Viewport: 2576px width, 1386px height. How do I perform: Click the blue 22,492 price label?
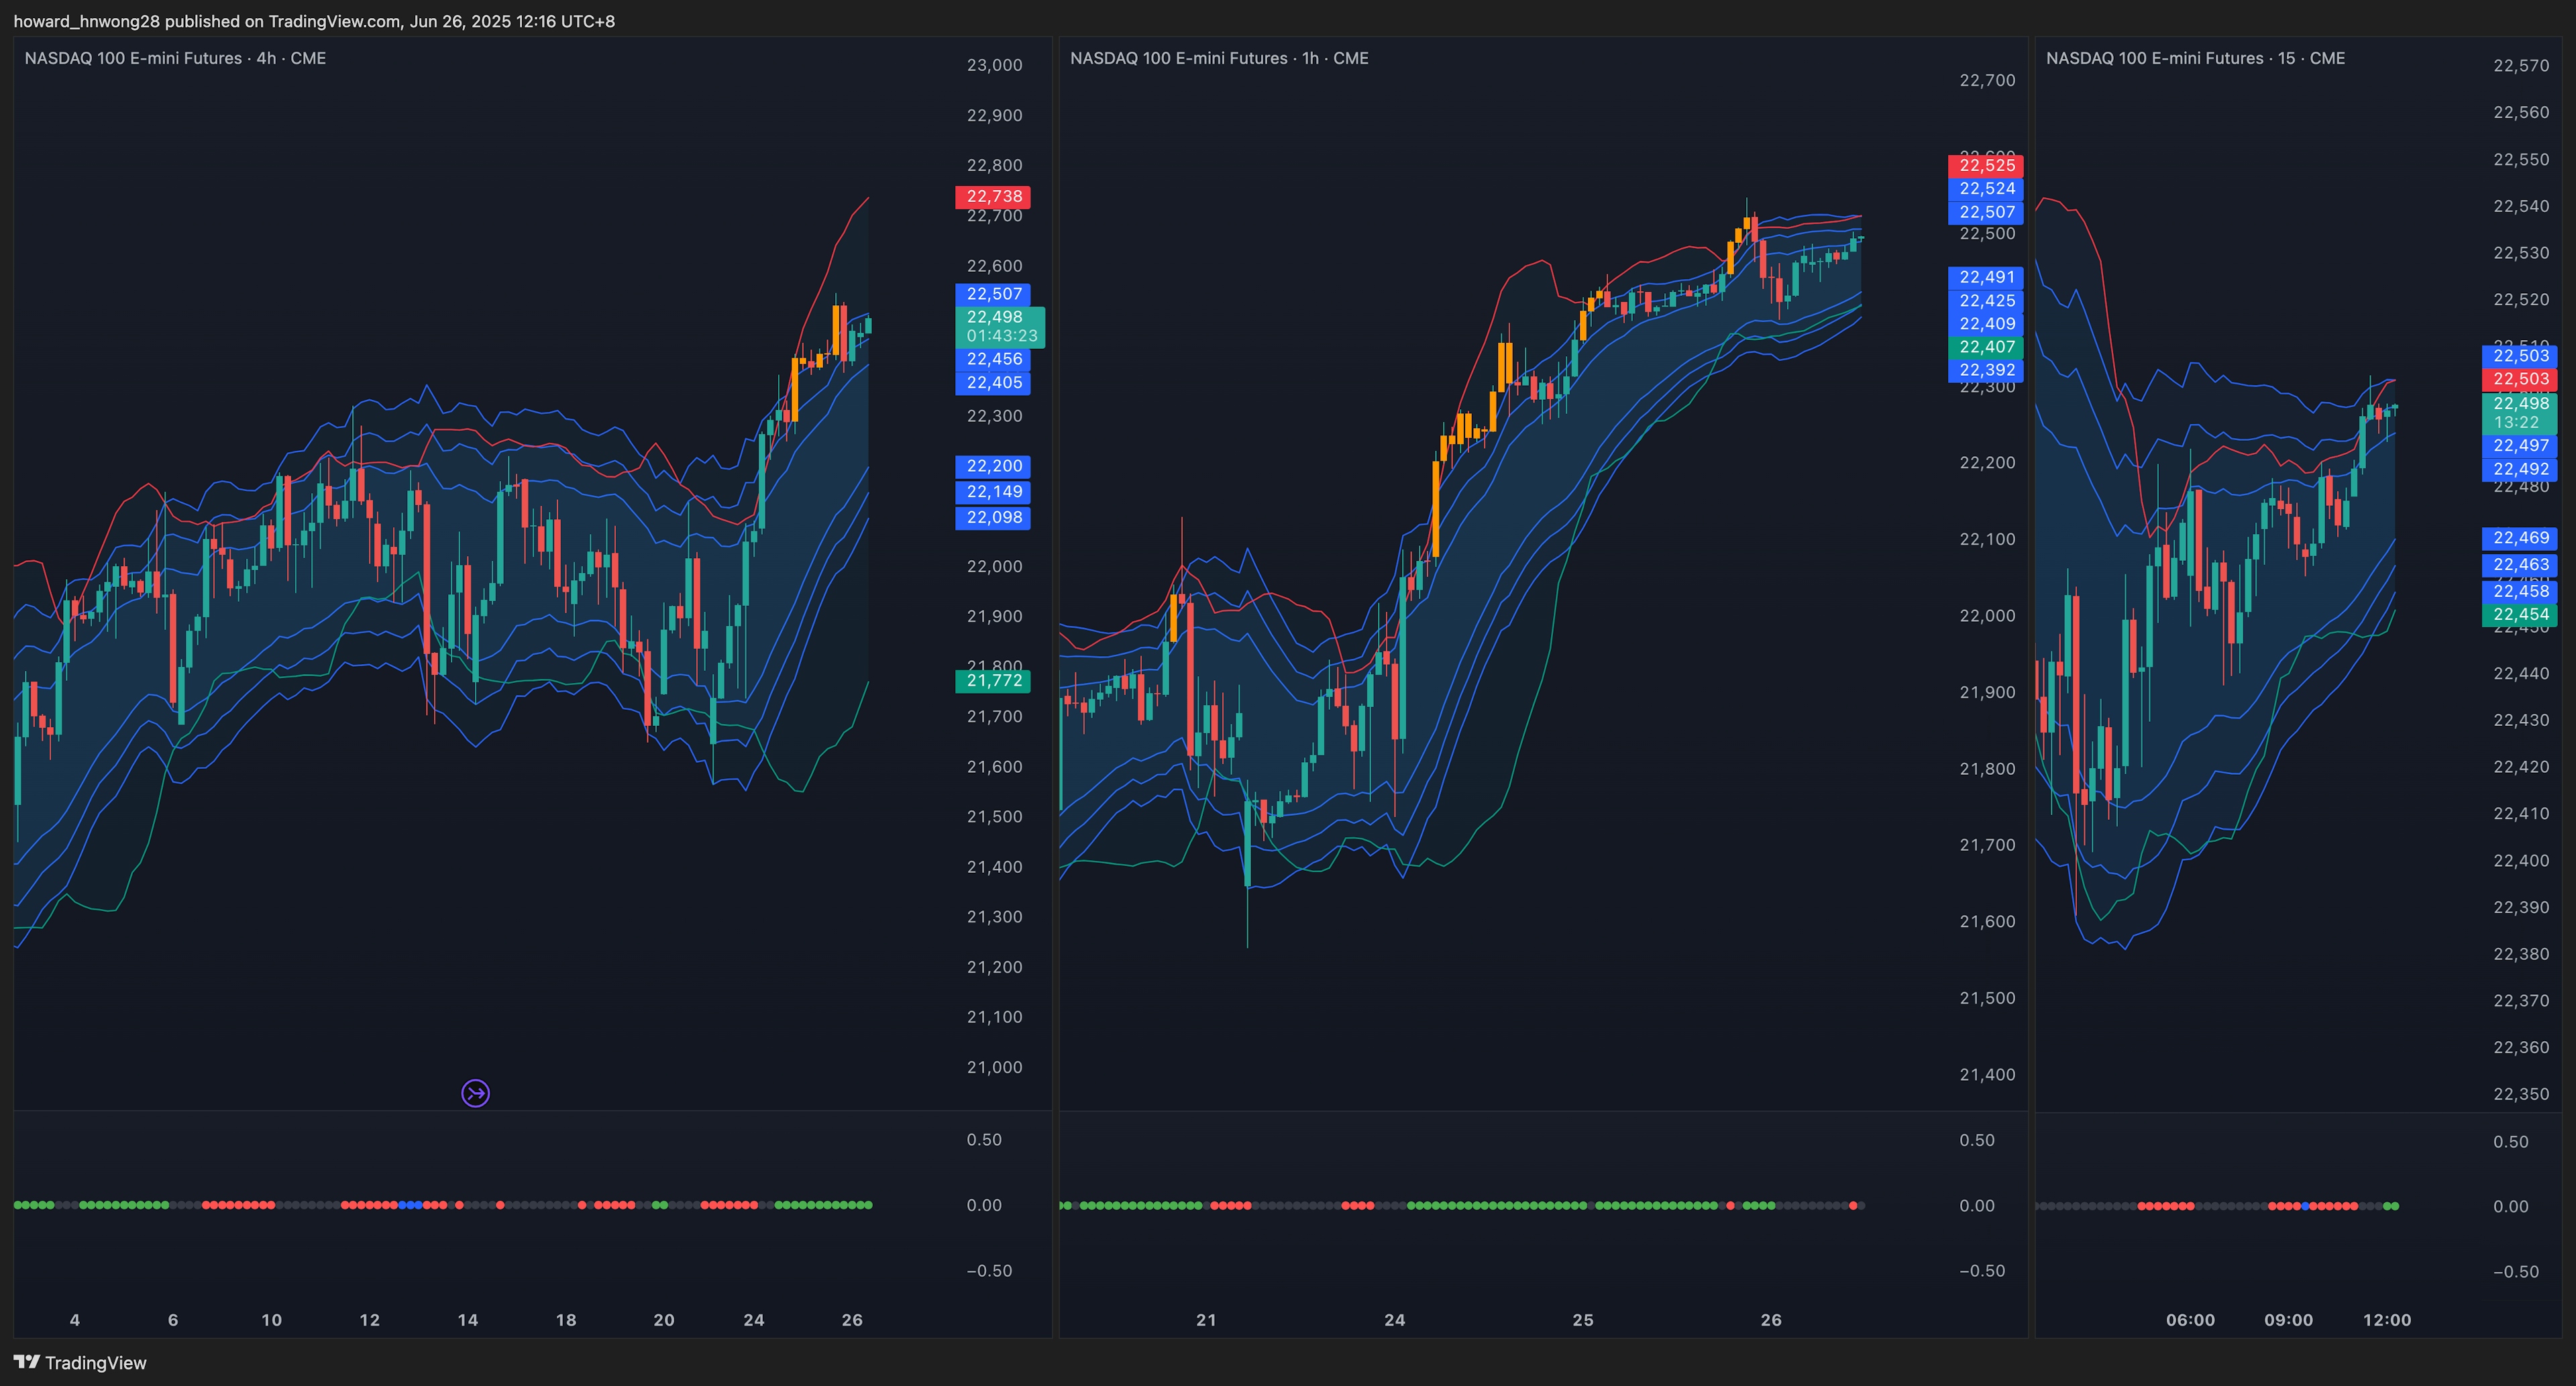tap(2520, 469)
